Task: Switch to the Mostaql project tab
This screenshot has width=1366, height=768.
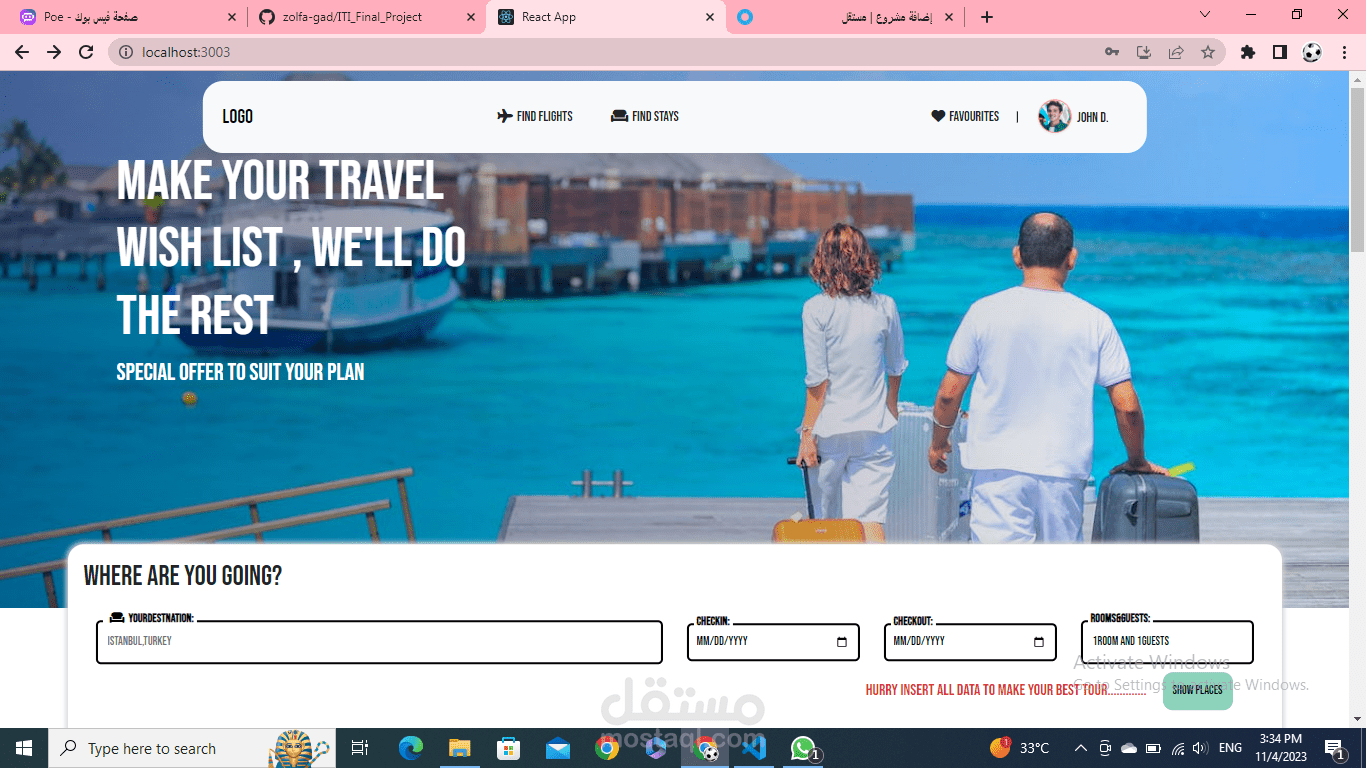Action: click(846, 17)
